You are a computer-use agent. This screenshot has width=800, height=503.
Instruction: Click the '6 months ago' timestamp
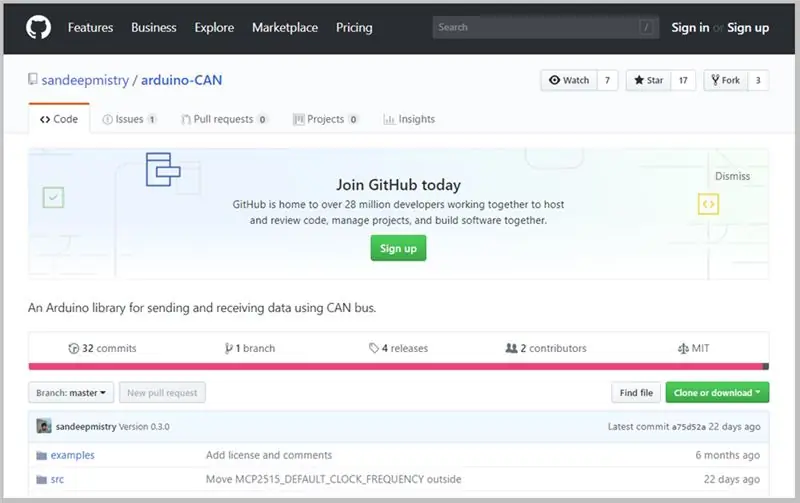click(x=728, y=455)
